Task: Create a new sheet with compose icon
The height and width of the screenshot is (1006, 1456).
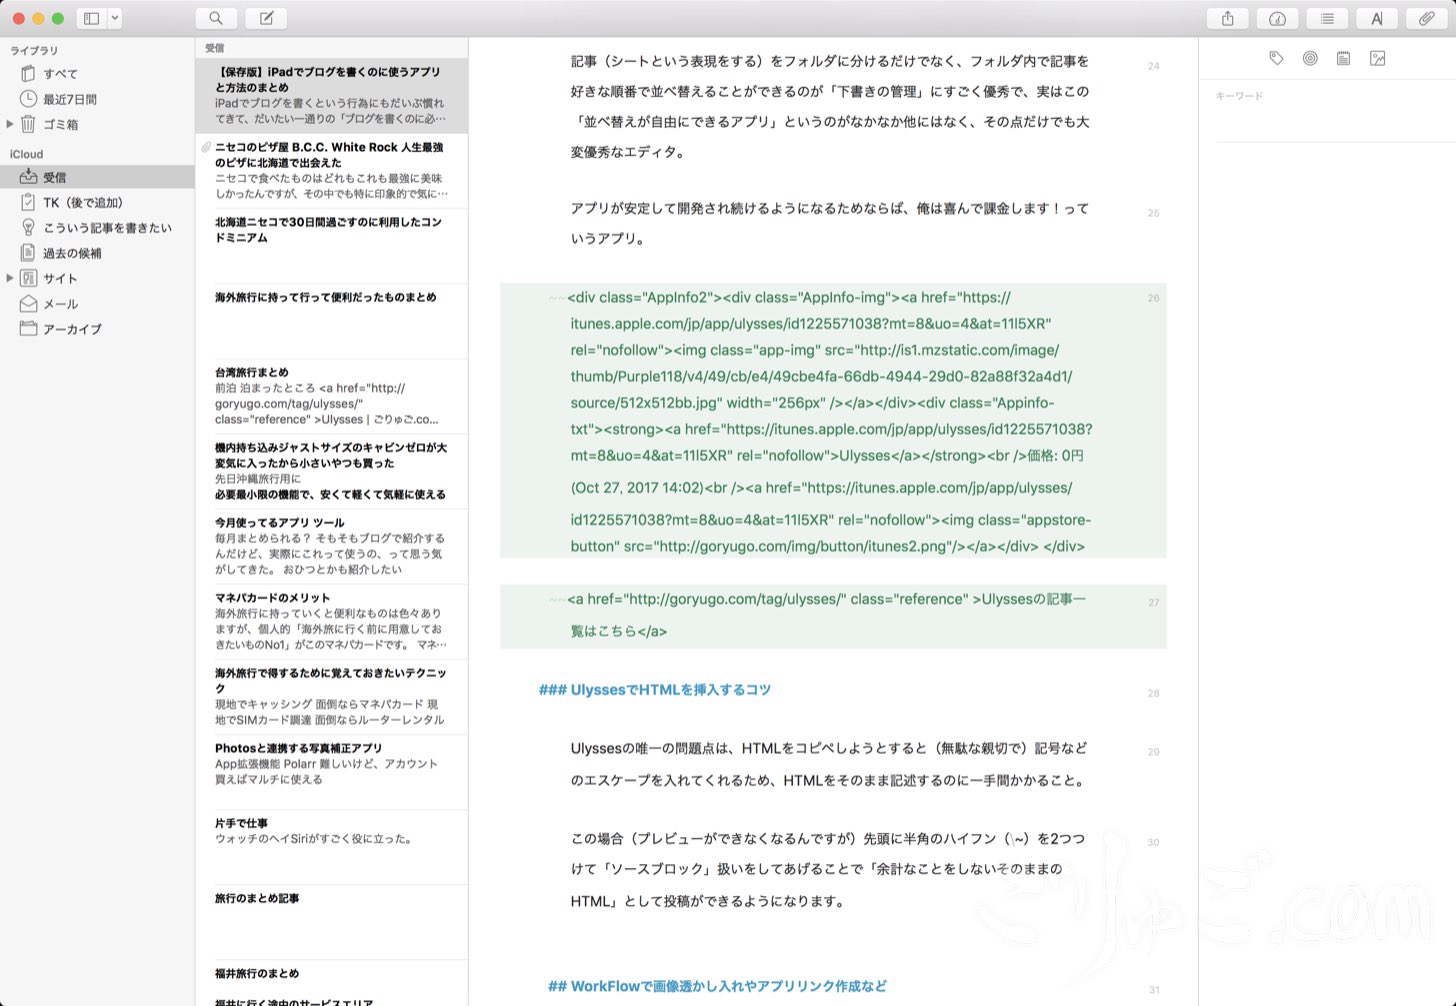Action: [x=266, y=18]
